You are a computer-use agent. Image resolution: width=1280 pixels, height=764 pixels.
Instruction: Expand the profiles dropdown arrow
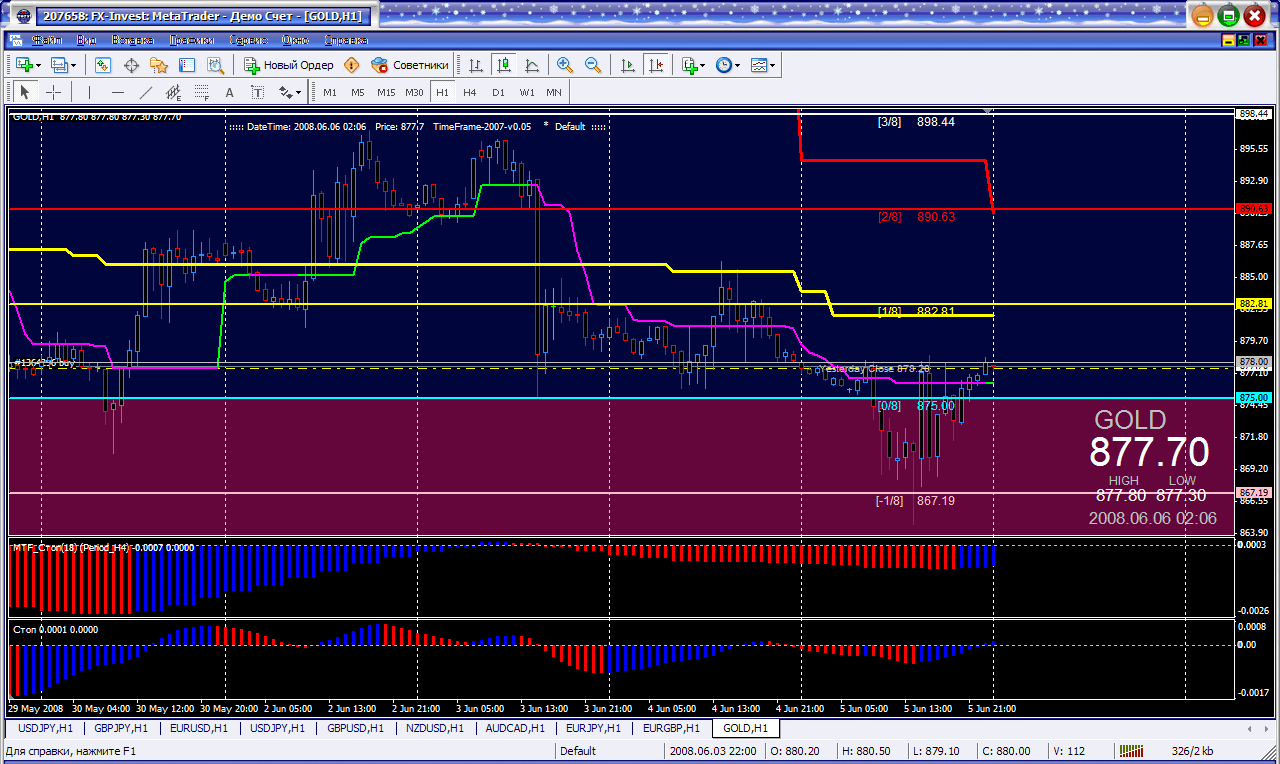74,65
